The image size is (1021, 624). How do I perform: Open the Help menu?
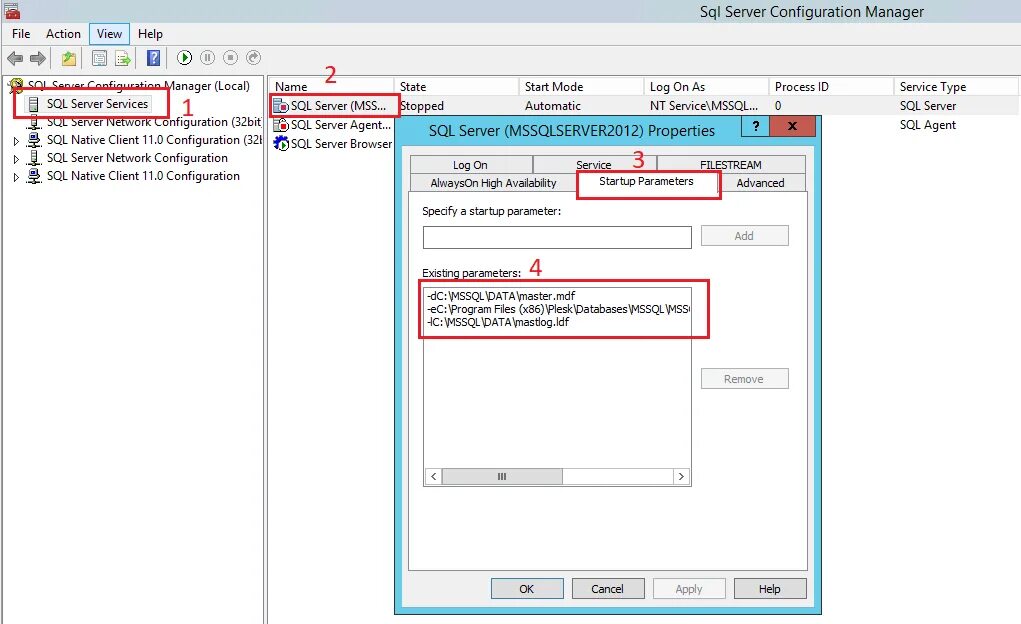click(150, 34)
